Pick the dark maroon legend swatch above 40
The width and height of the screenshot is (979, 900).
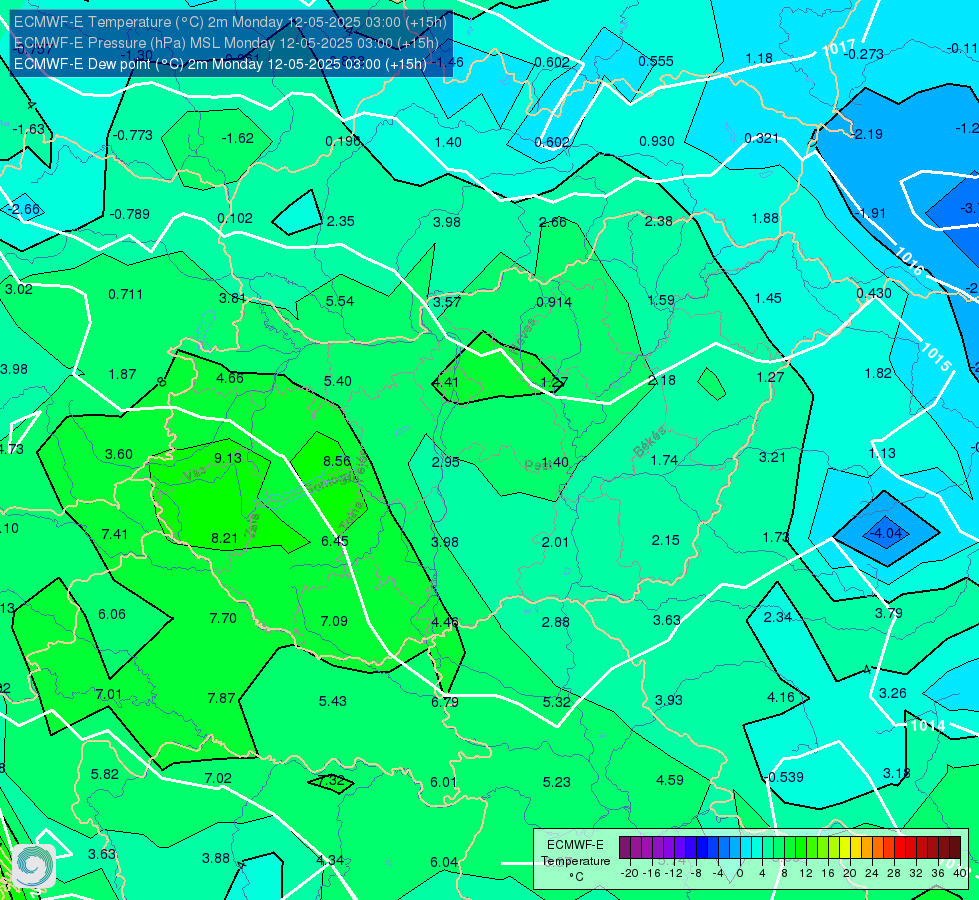(x=955, y=848)
